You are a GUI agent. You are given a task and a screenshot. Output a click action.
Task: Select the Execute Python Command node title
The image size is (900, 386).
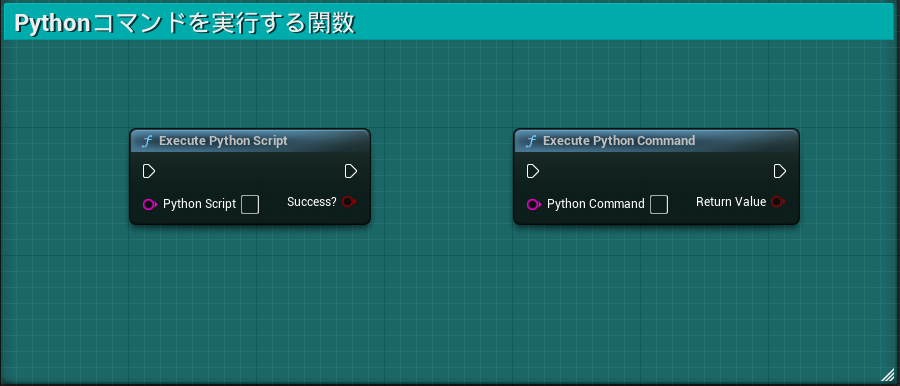pyautogui.click(x=619, y=141)
